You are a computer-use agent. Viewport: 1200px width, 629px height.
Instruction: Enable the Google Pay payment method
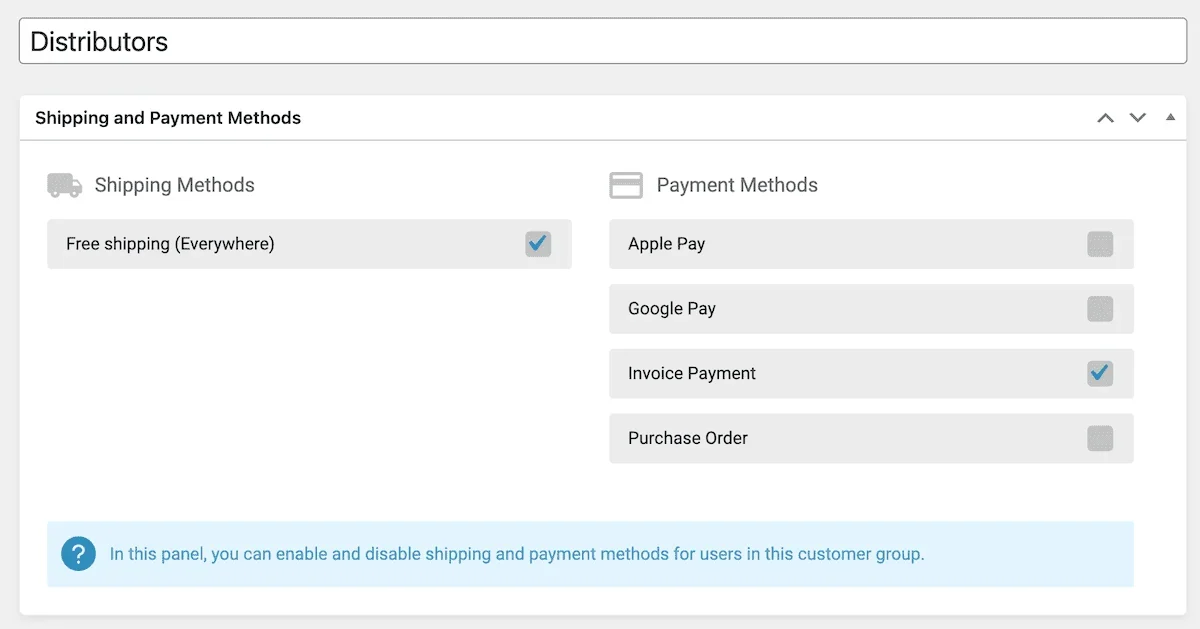tap(1100, 308)
